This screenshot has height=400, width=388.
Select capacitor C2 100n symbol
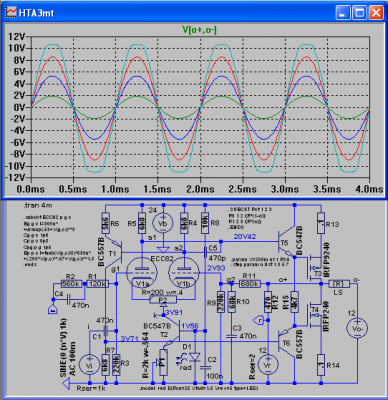pos(205,367)
